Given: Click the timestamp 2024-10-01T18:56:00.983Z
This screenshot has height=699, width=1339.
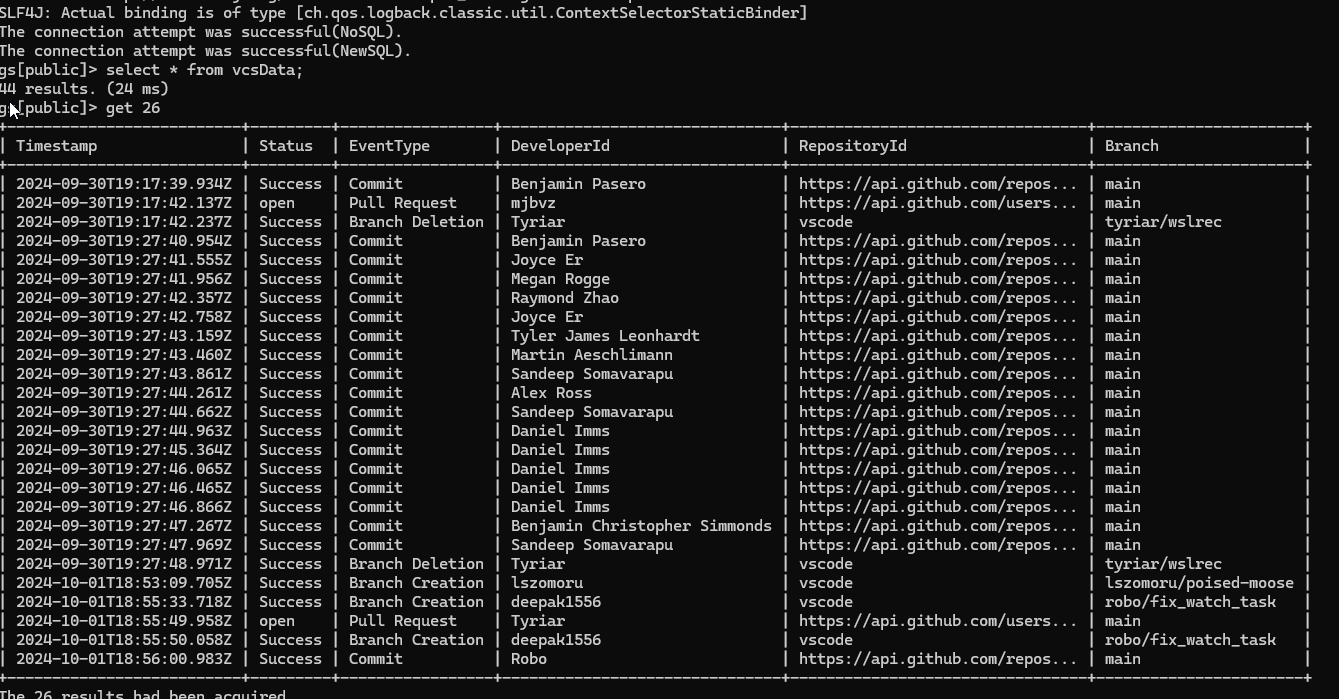Looking at the screenshot, I should [x=124, y=659].
